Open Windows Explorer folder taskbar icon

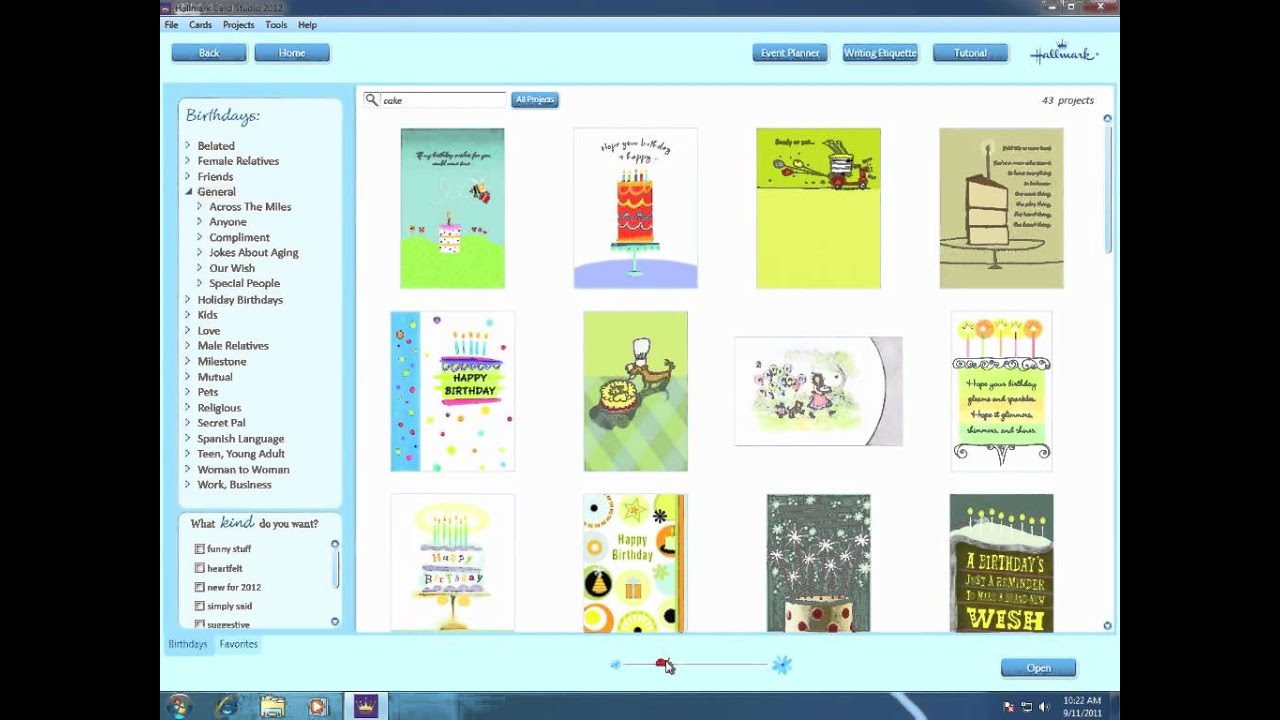[272, 707]
